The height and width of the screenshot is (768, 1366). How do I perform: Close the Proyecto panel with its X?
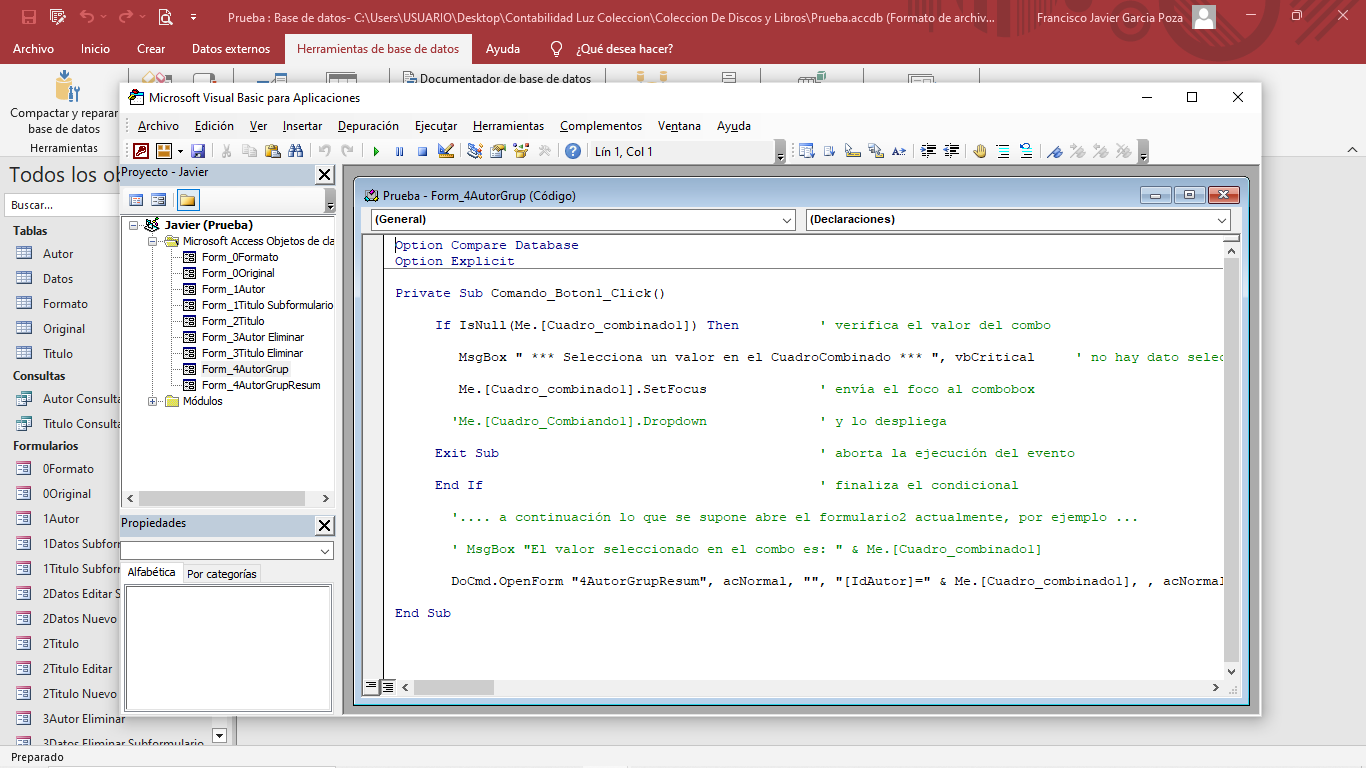point(324,174)
